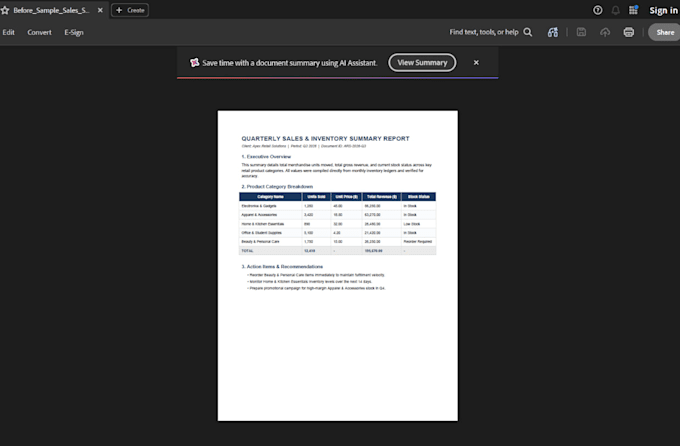Open the Edit menu
Screen dimensions: 680x446
(8, 32)
